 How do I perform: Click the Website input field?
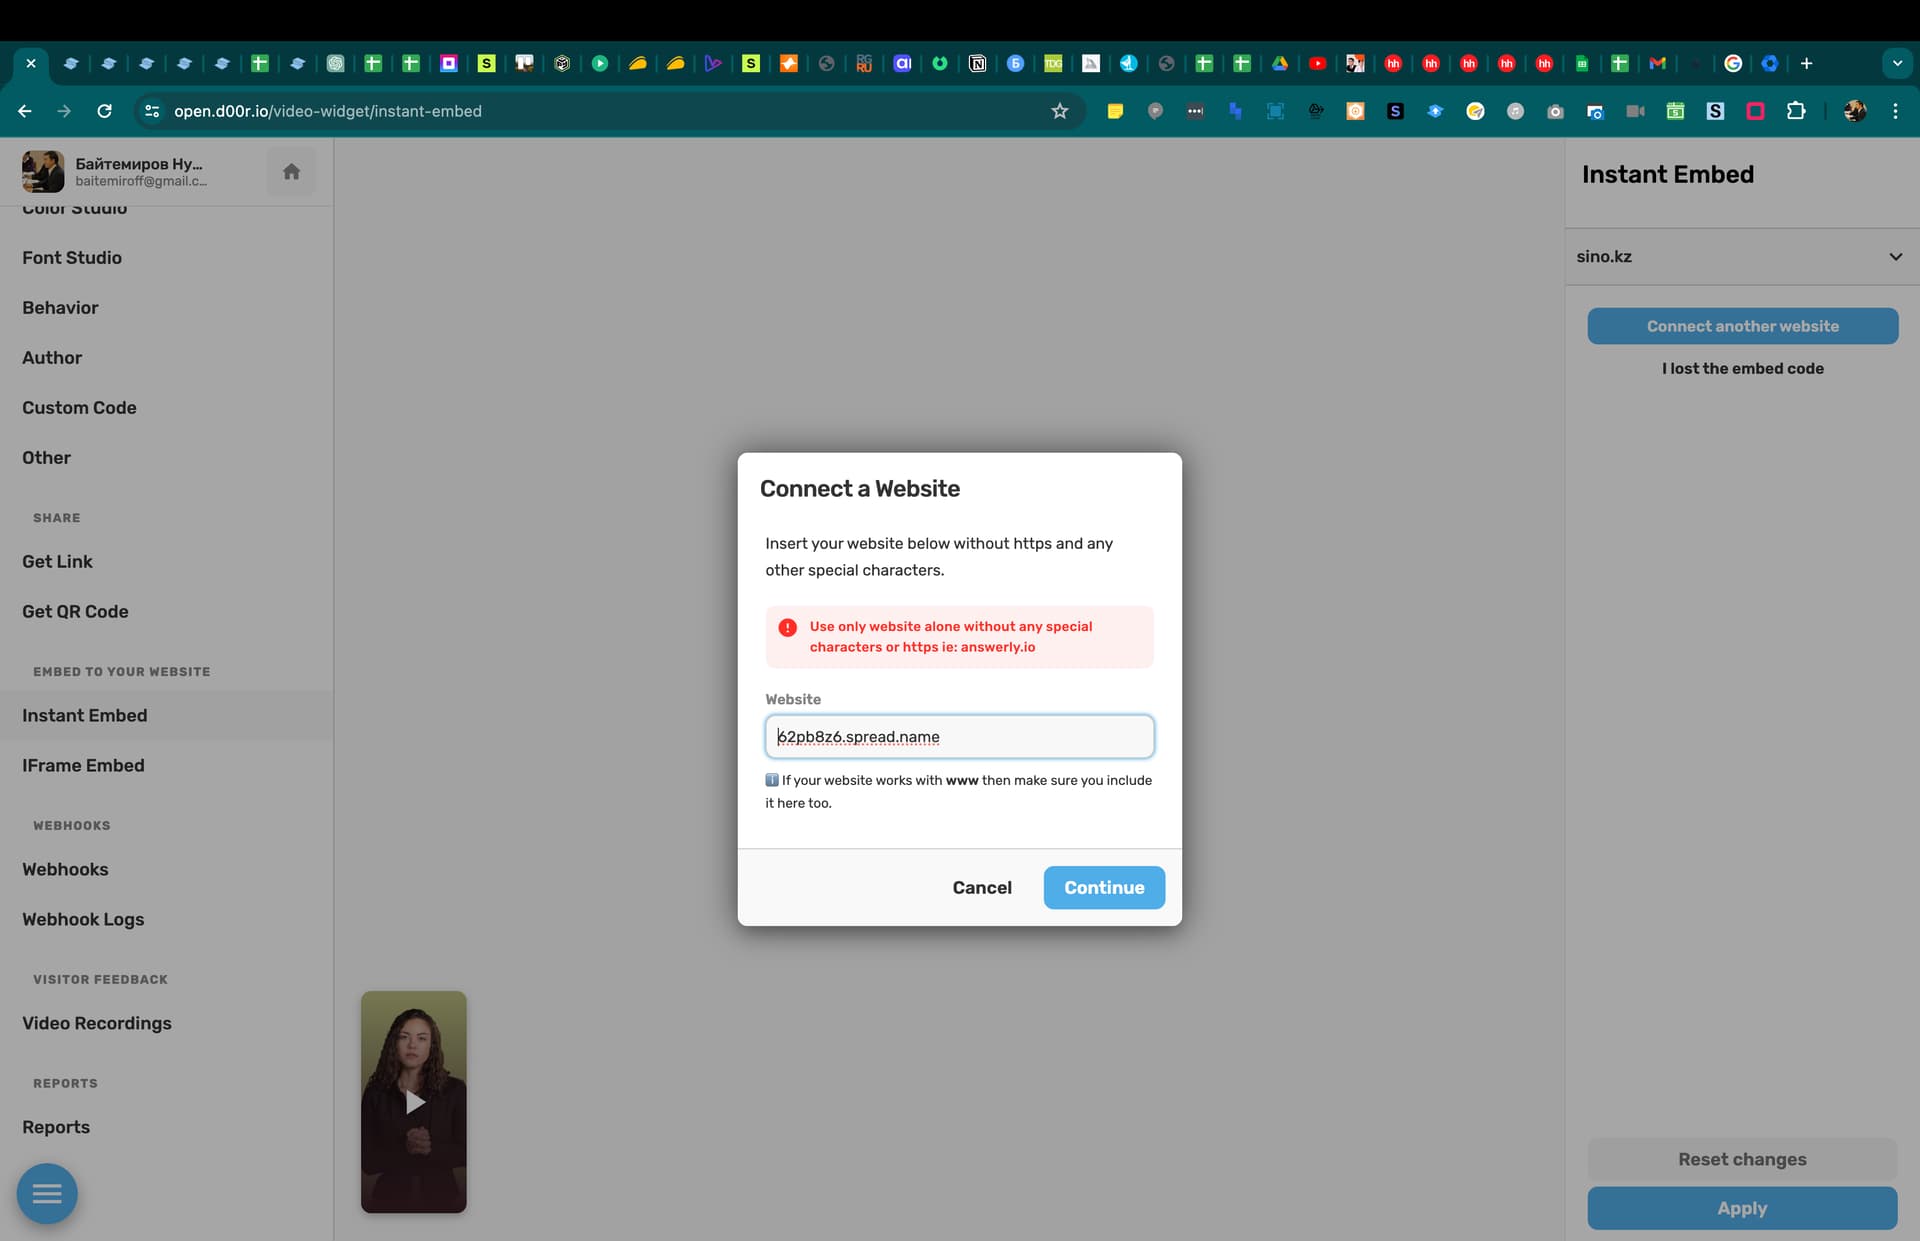coord(959,737)
